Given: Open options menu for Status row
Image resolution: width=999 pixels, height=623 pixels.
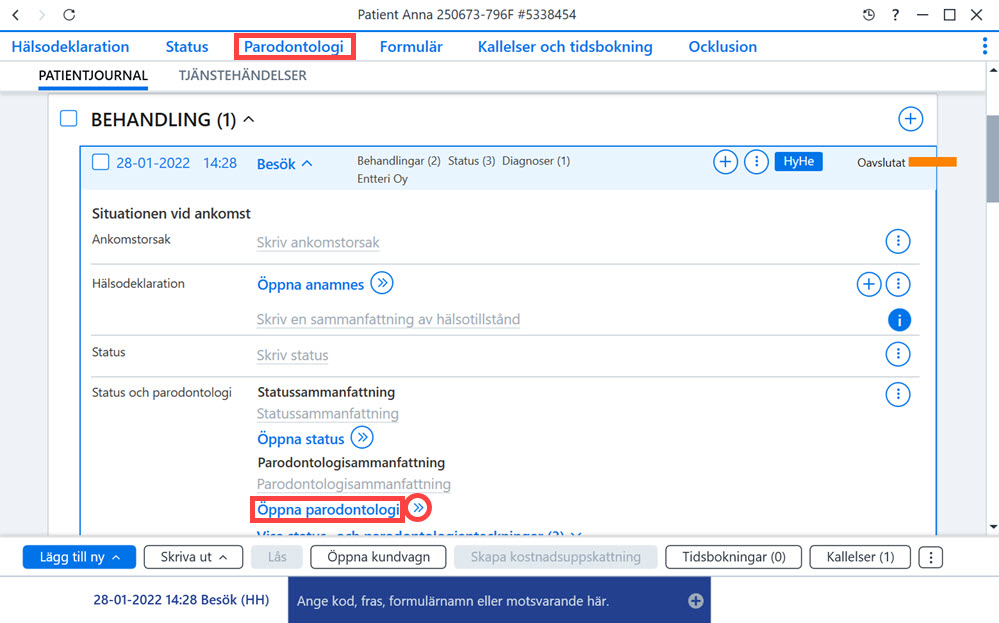Looking at the screenshot, I should pos(898,354).
